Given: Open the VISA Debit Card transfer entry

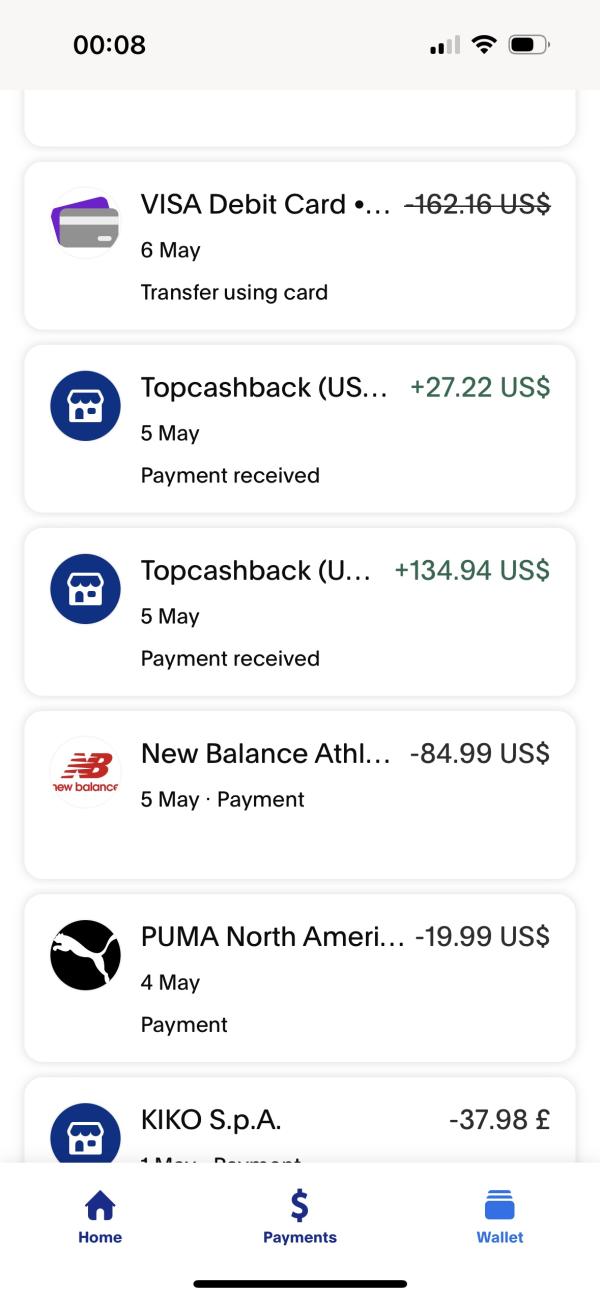Looking at the screenshot, I should pos(300,246).
